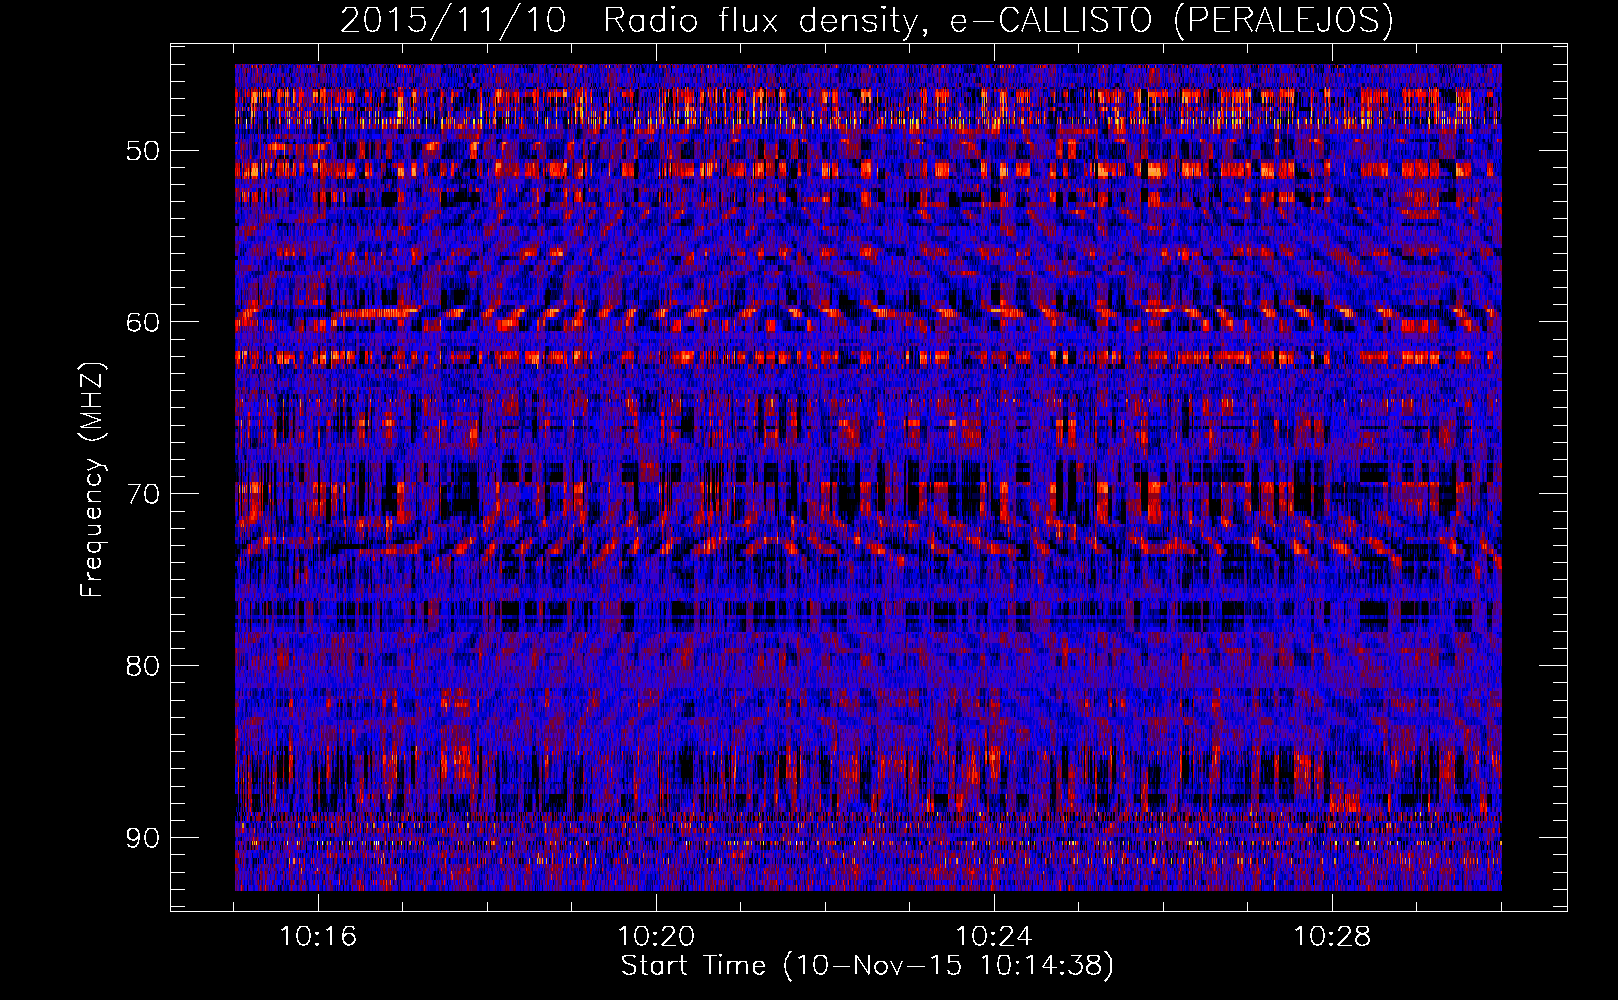Select the Frequency (MHZ) axis label
The width and height of the screenshot is (1618, 1000).
92,479
